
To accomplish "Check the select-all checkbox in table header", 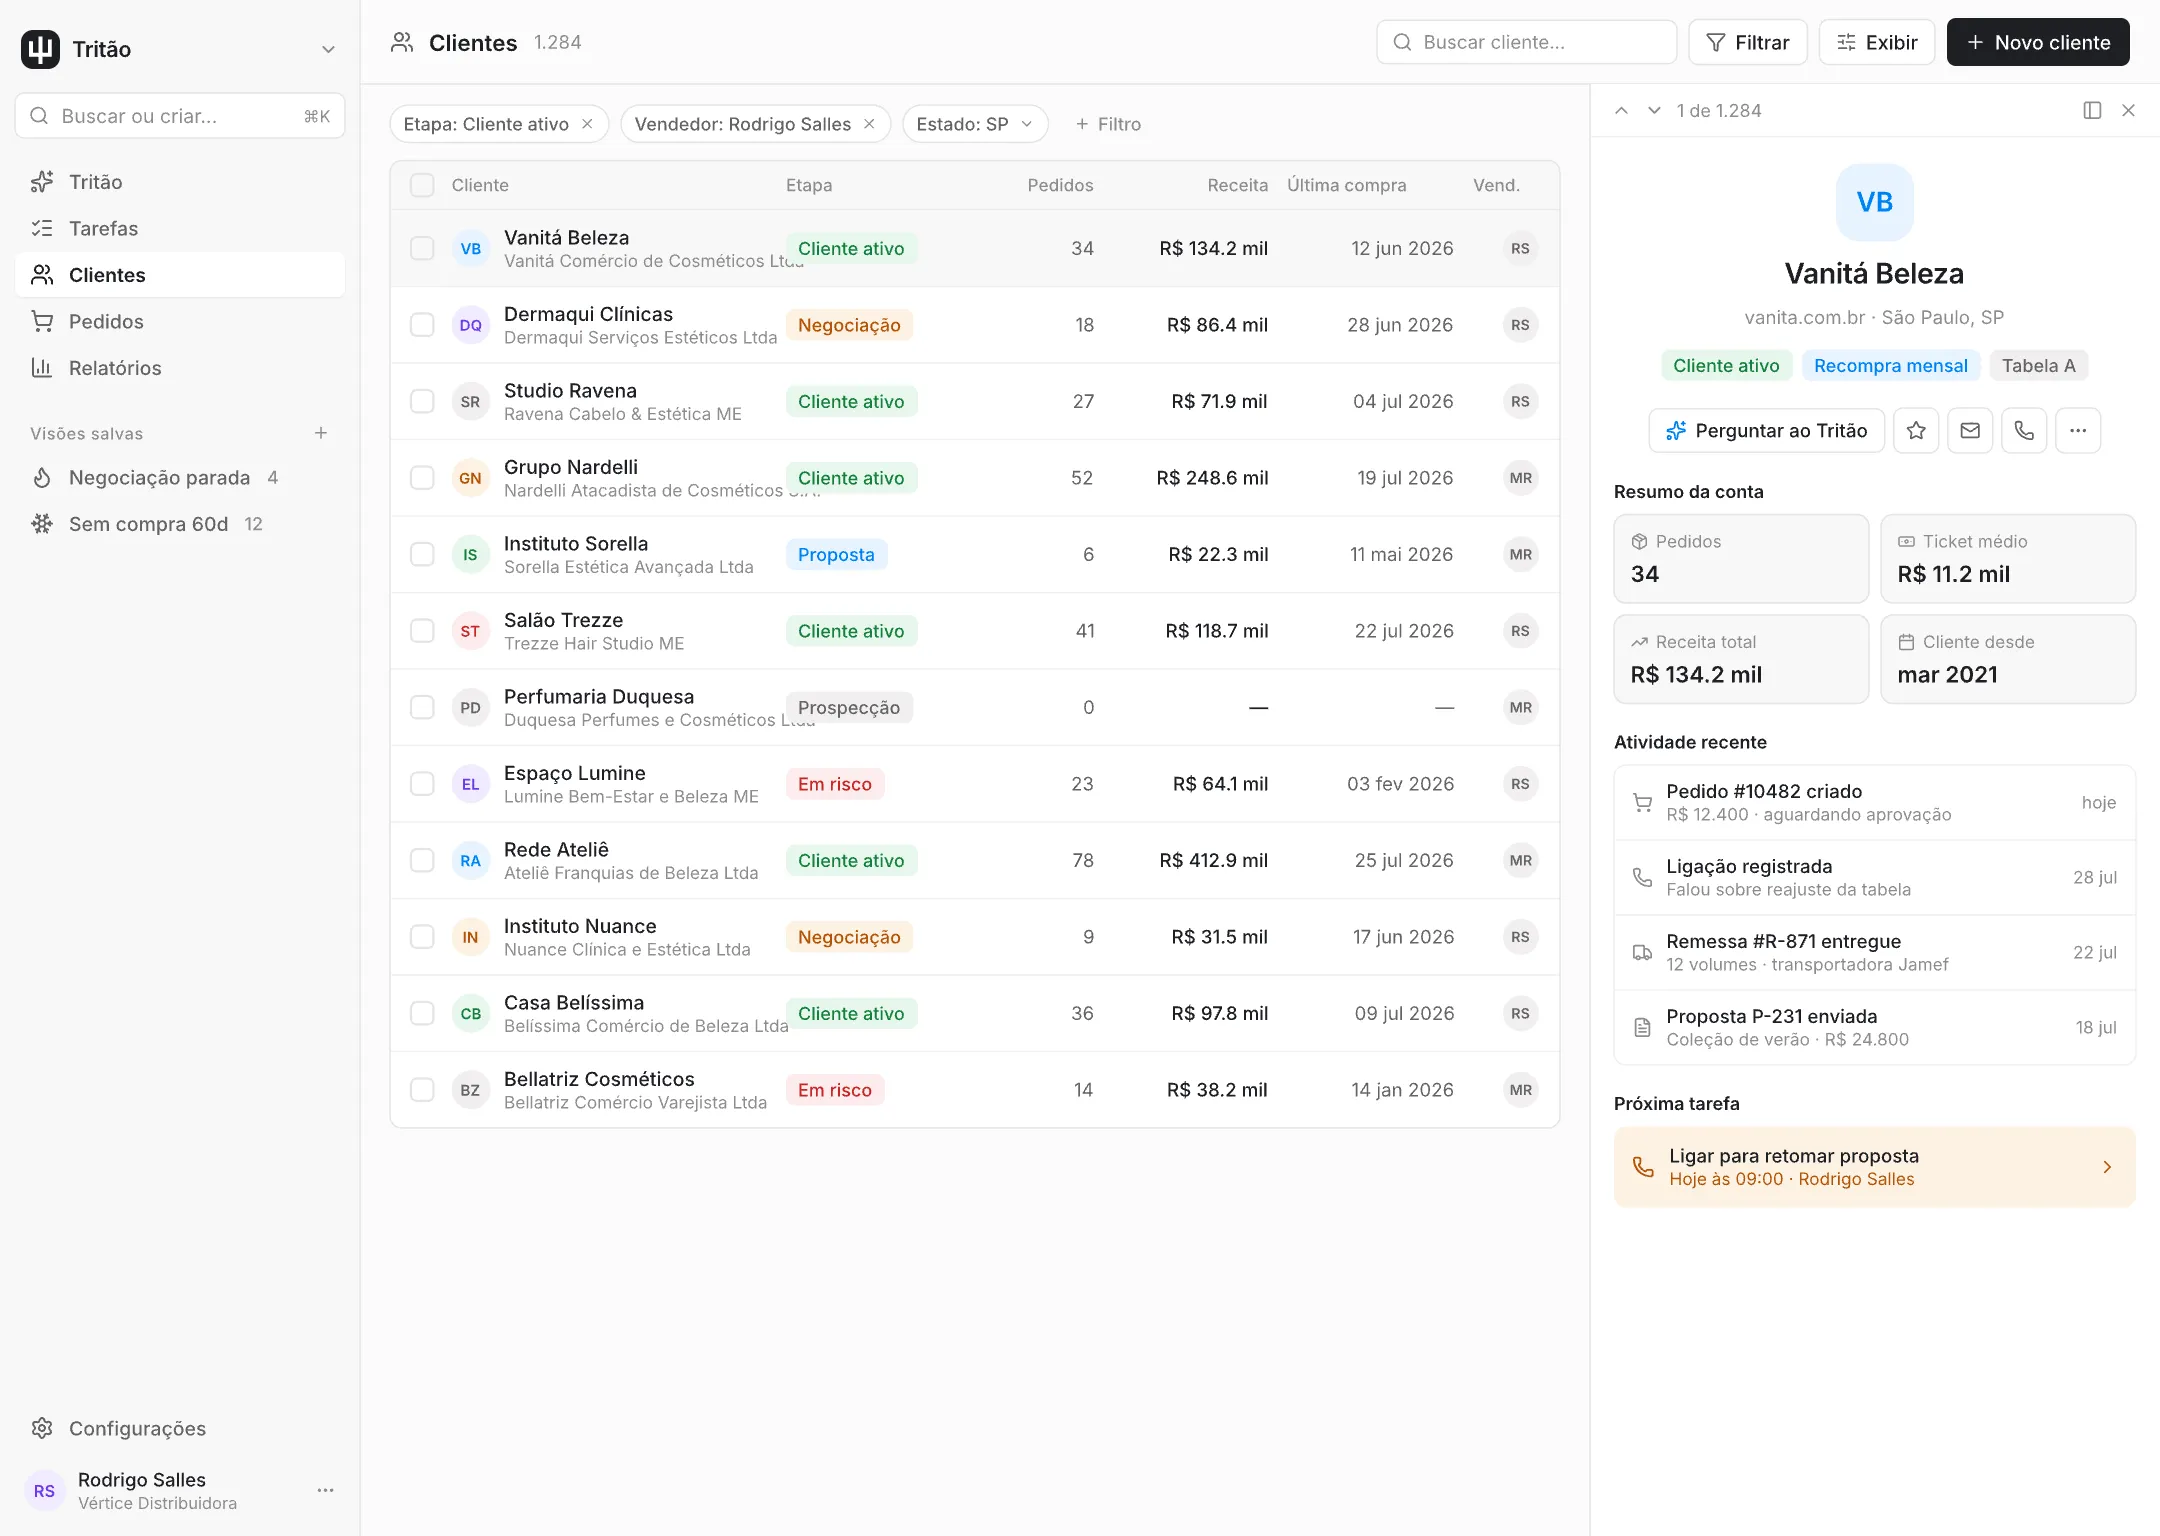I will pos(422,185).
